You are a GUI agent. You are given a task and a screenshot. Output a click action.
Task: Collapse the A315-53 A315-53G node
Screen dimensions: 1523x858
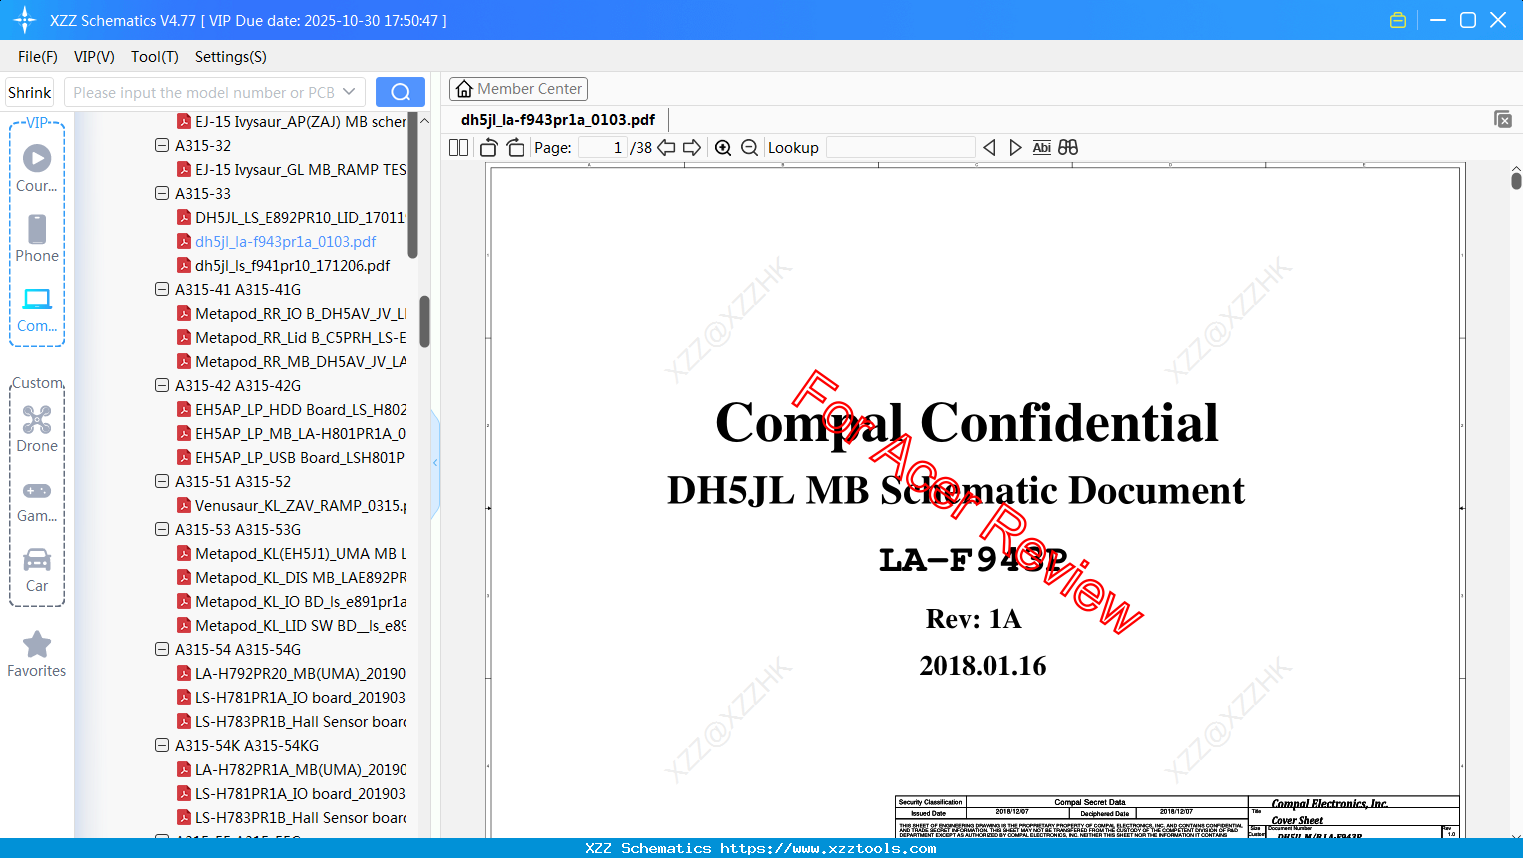click(162, 529)
